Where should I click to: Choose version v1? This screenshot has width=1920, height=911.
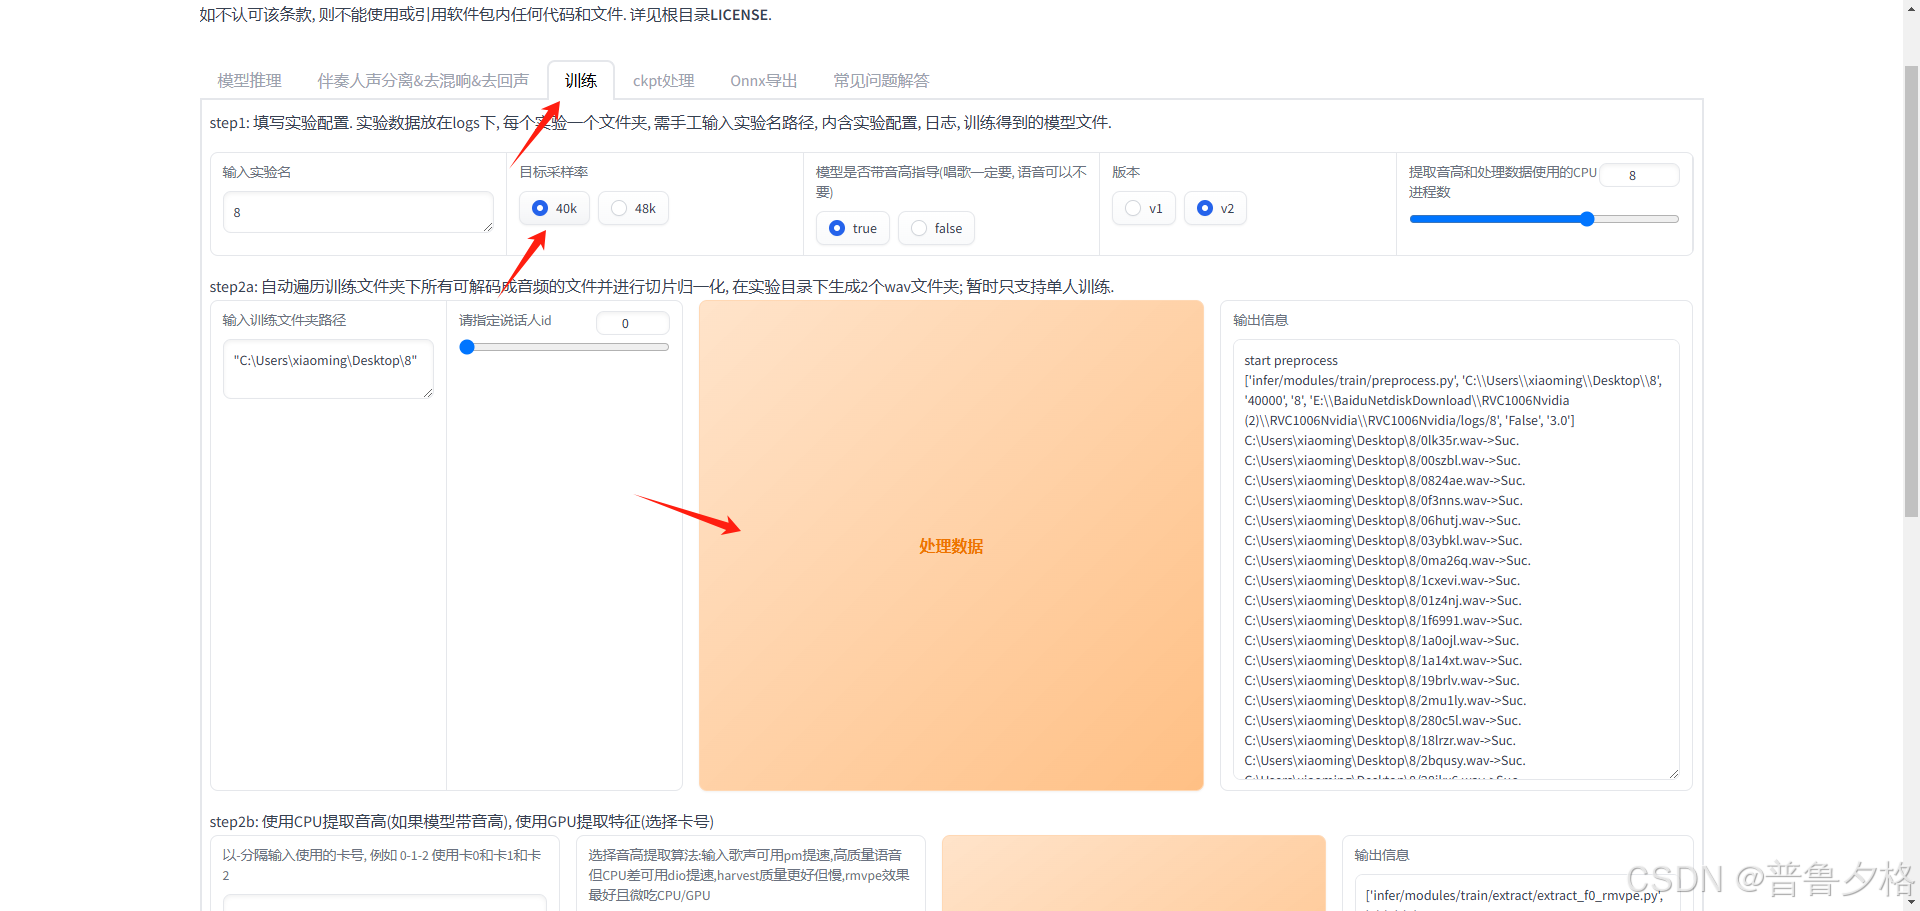coord(1144,208)
